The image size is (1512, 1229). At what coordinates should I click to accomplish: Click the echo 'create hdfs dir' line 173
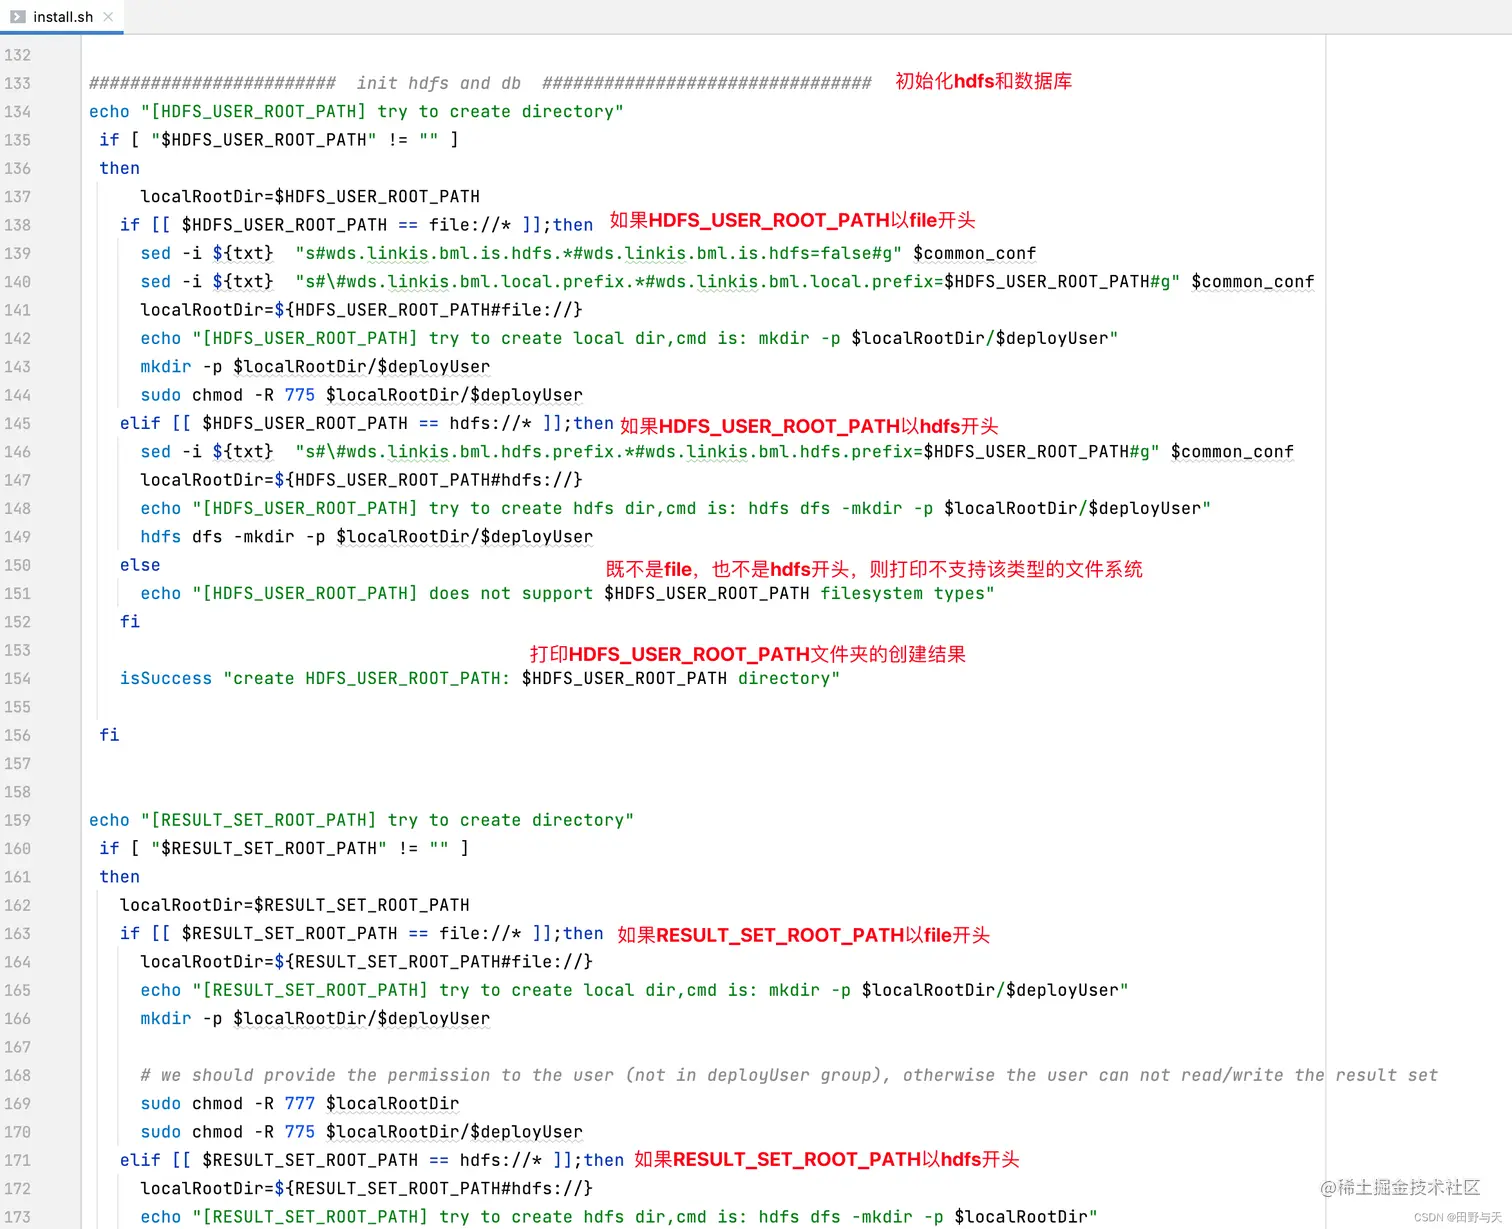point(619,1217)
